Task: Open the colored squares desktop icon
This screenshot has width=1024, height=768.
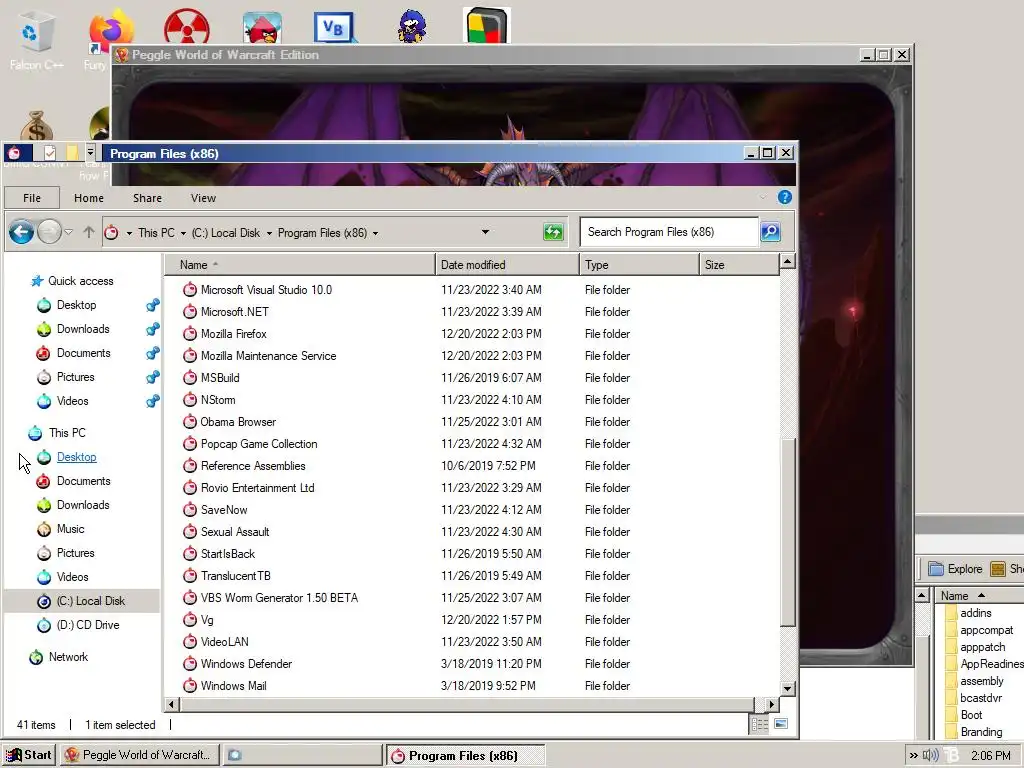Action: (487, 26)
